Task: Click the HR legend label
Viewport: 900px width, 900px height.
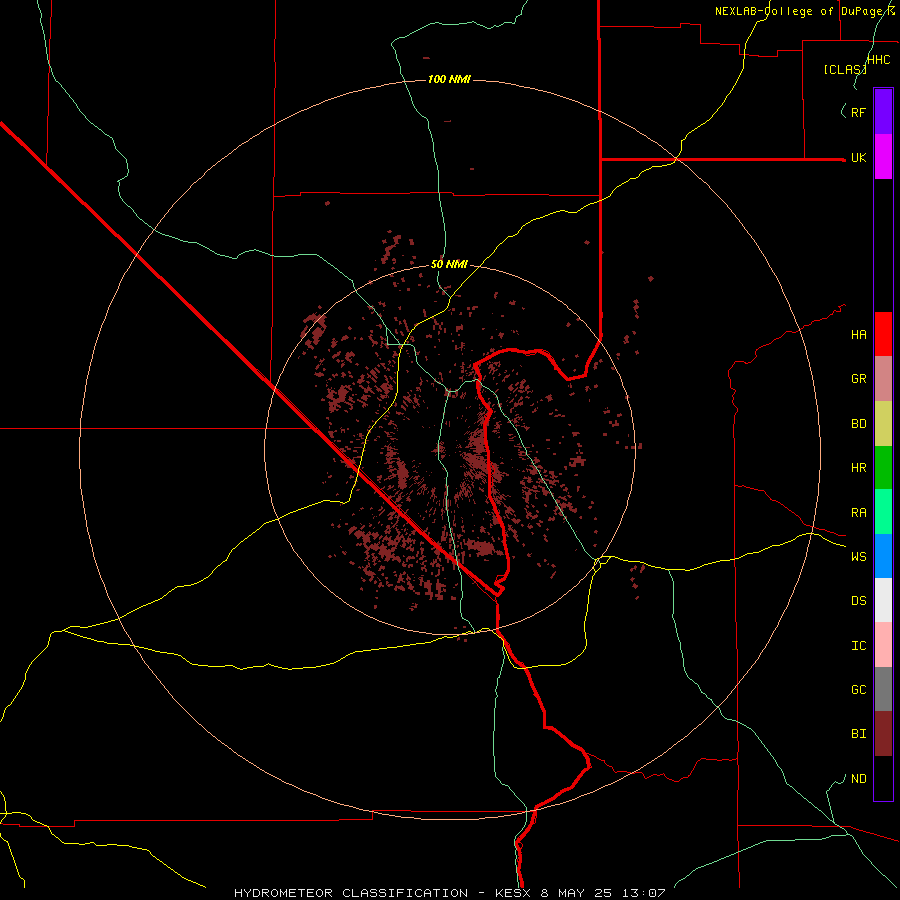Action: (858, 468)
